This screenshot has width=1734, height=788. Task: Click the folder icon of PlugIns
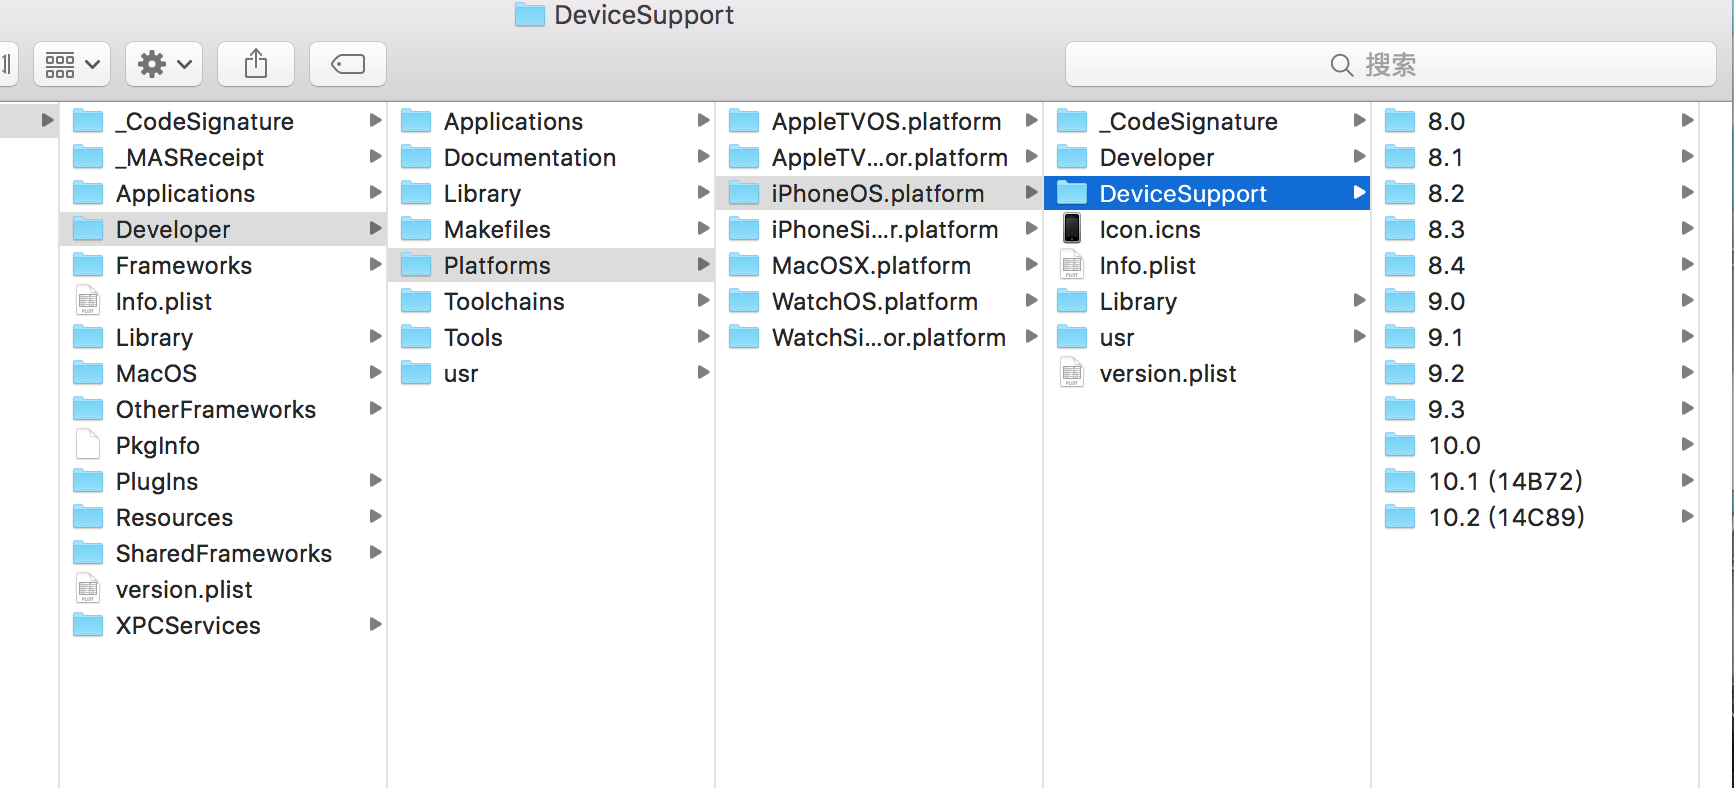[88, 481]
